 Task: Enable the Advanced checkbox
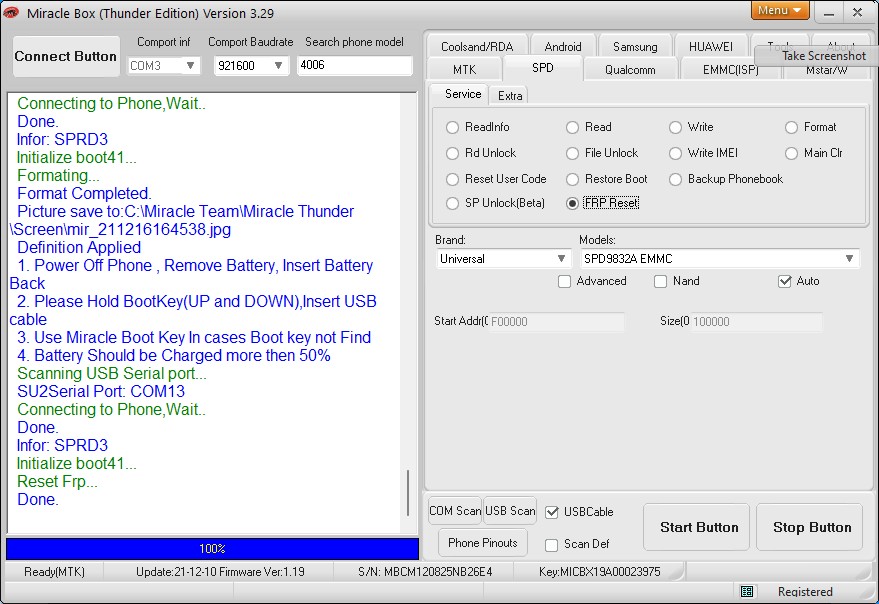pos(565,281)
